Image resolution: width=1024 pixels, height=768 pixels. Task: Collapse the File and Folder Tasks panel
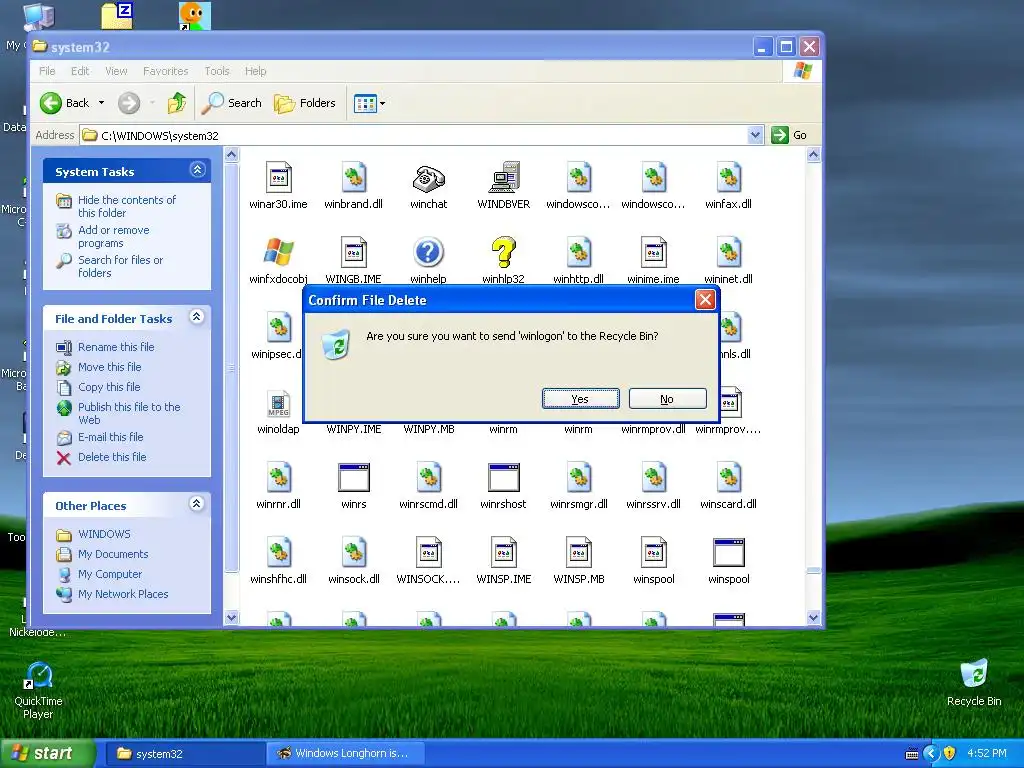(197, 317)
